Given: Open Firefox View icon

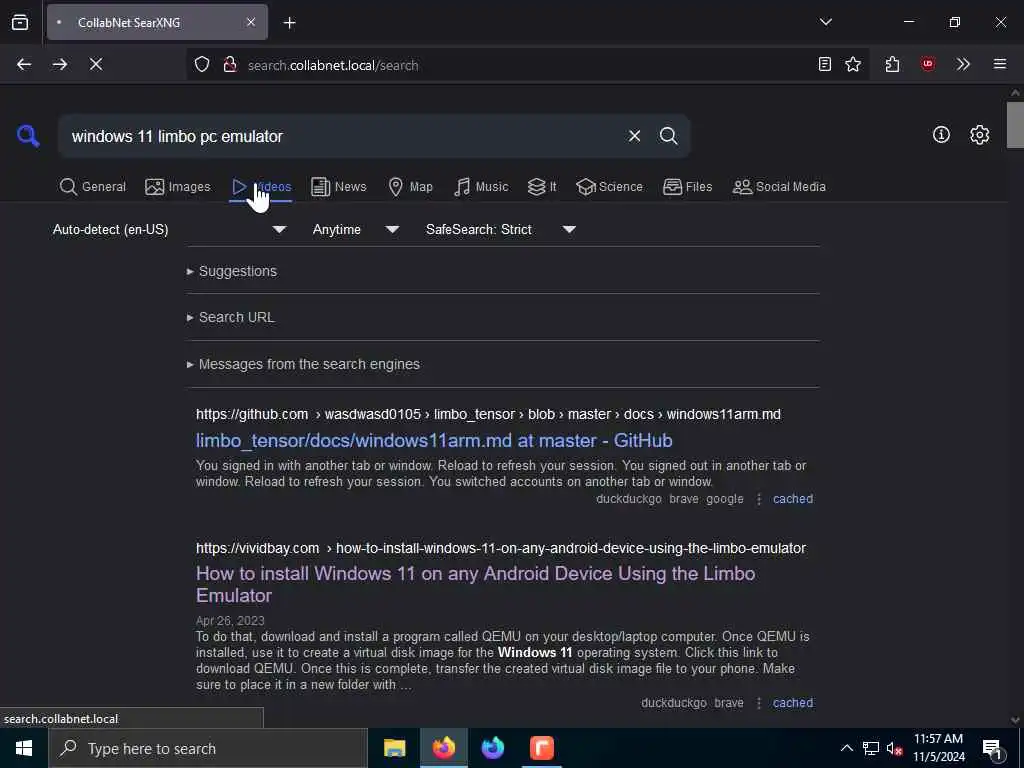Looking at the screenshot, I should tap(20, 22).
